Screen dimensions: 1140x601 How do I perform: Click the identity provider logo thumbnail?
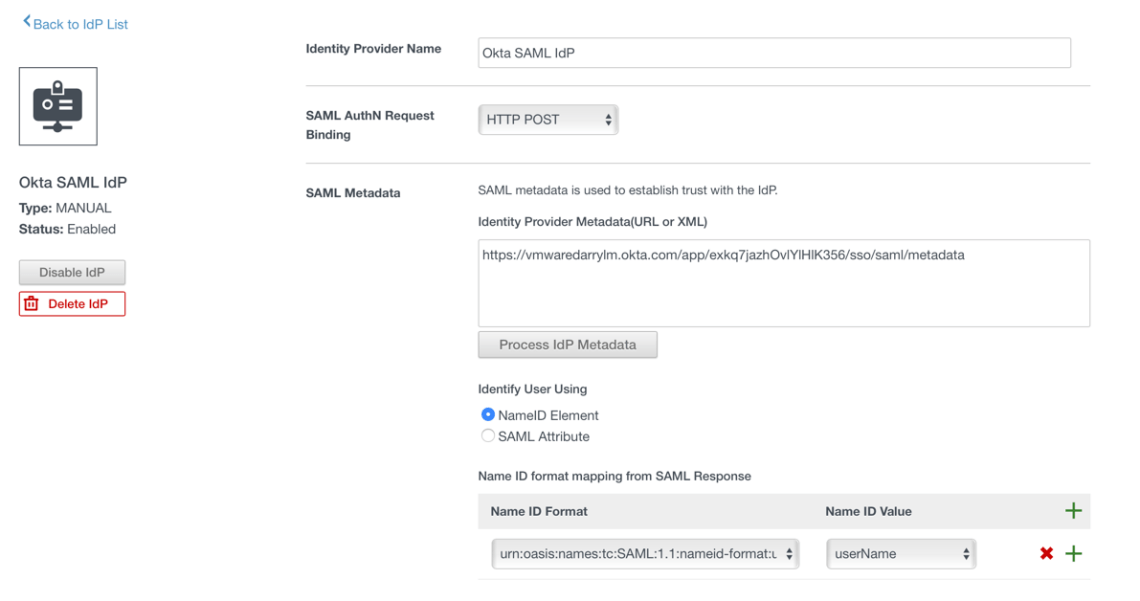click(x=57, y=106)
